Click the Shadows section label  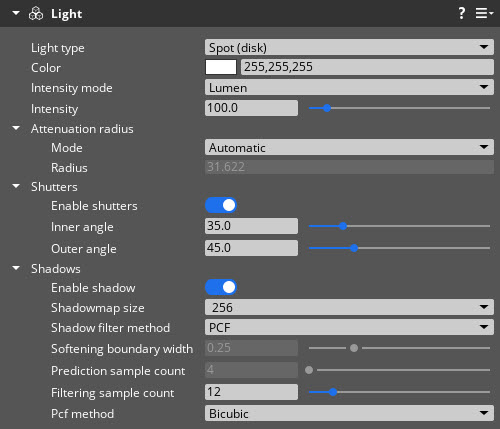coord(56,269)
